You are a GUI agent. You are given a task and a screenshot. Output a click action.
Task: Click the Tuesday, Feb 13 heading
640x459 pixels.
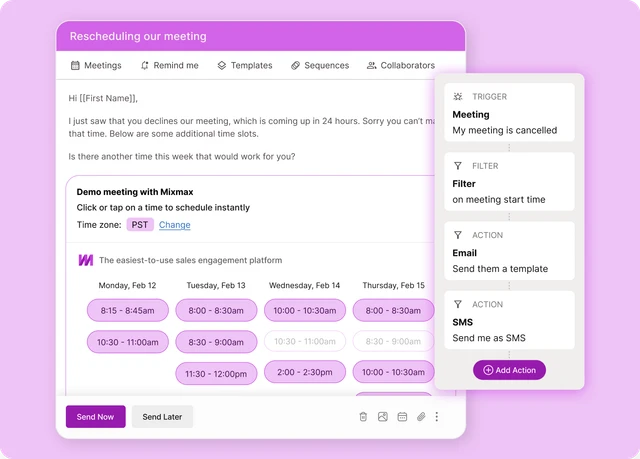click(216, 285)
